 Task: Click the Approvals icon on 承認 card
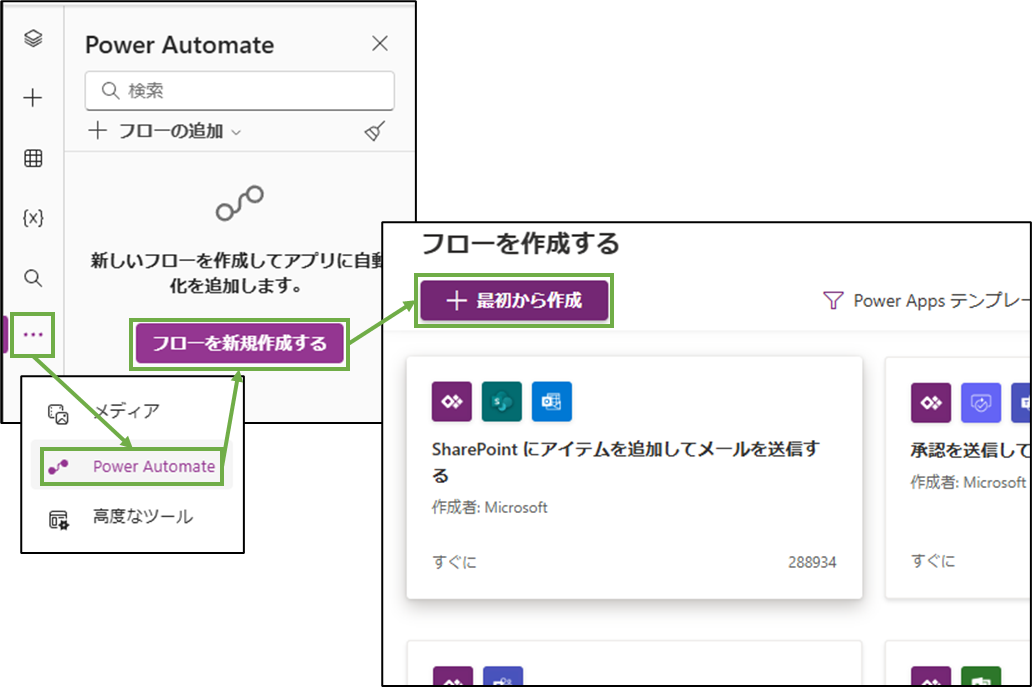(x=981, y=403)
